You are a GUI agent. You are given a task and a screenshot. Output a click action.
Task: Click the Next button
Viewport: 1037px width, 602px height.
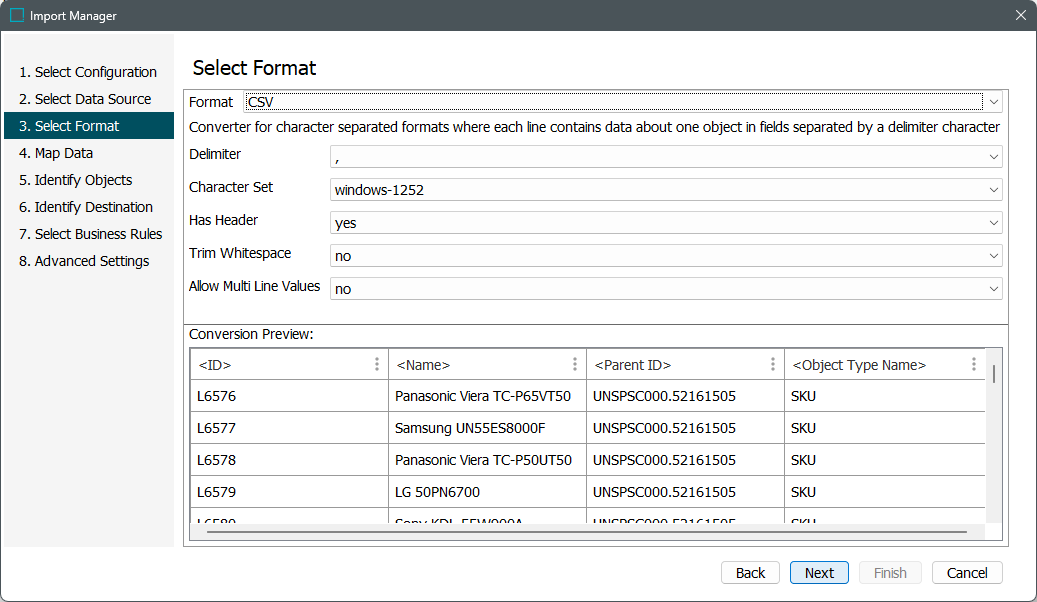pos(819,573)
